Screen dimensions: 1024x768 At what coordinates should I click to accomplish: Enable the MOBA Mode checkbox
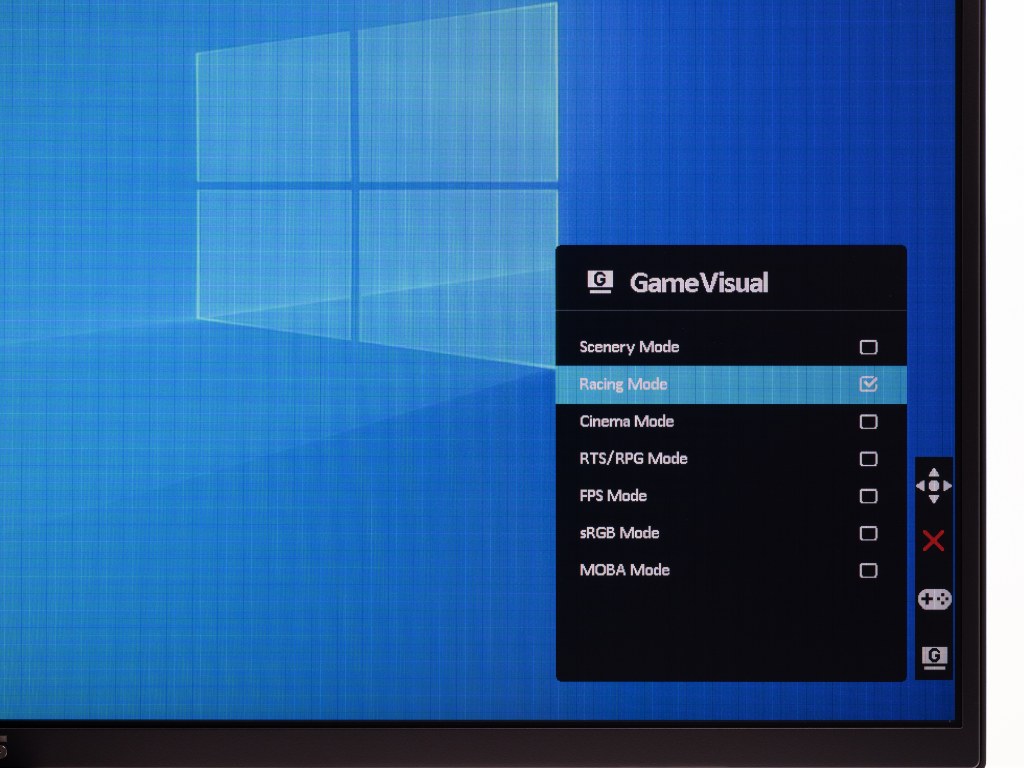(x=869, y=570)
